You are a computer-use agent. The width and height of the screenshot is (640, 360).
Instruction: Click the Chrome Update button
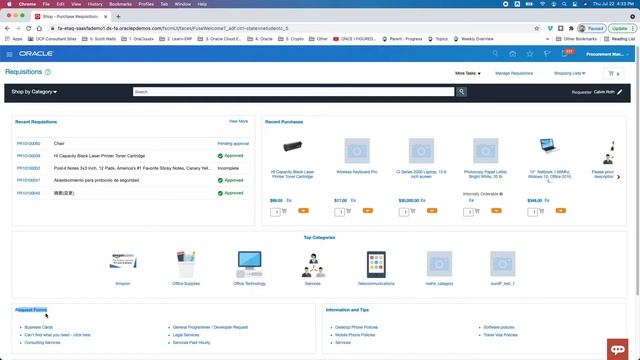coord(622,29)
